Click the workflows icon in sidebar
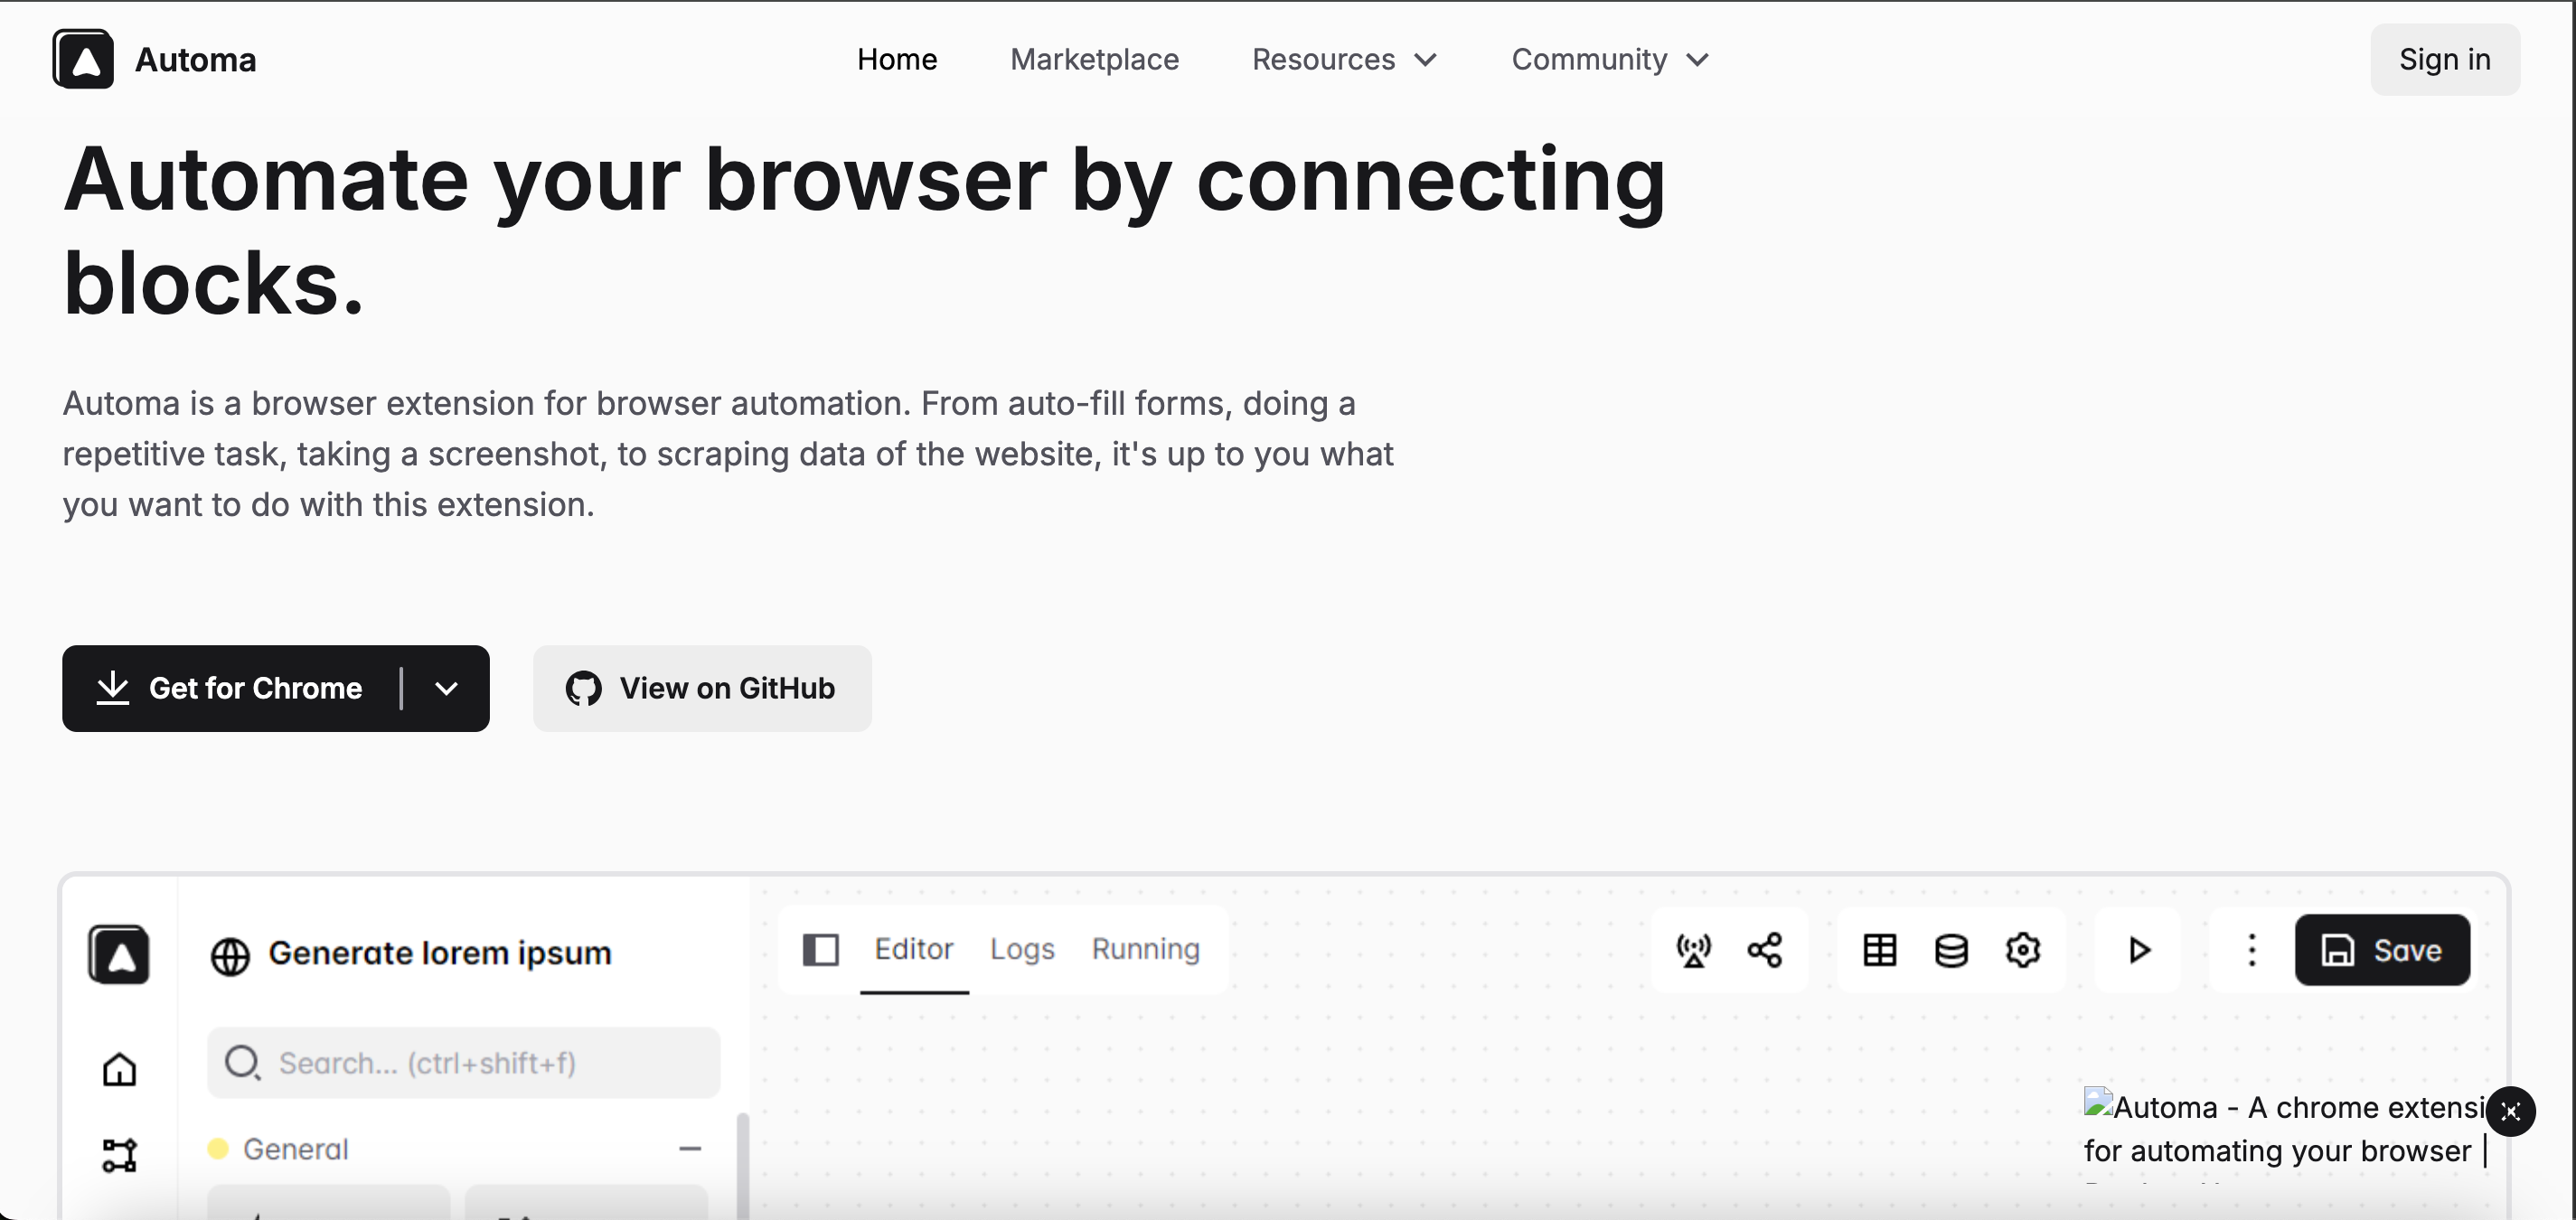 (120, 1155)
